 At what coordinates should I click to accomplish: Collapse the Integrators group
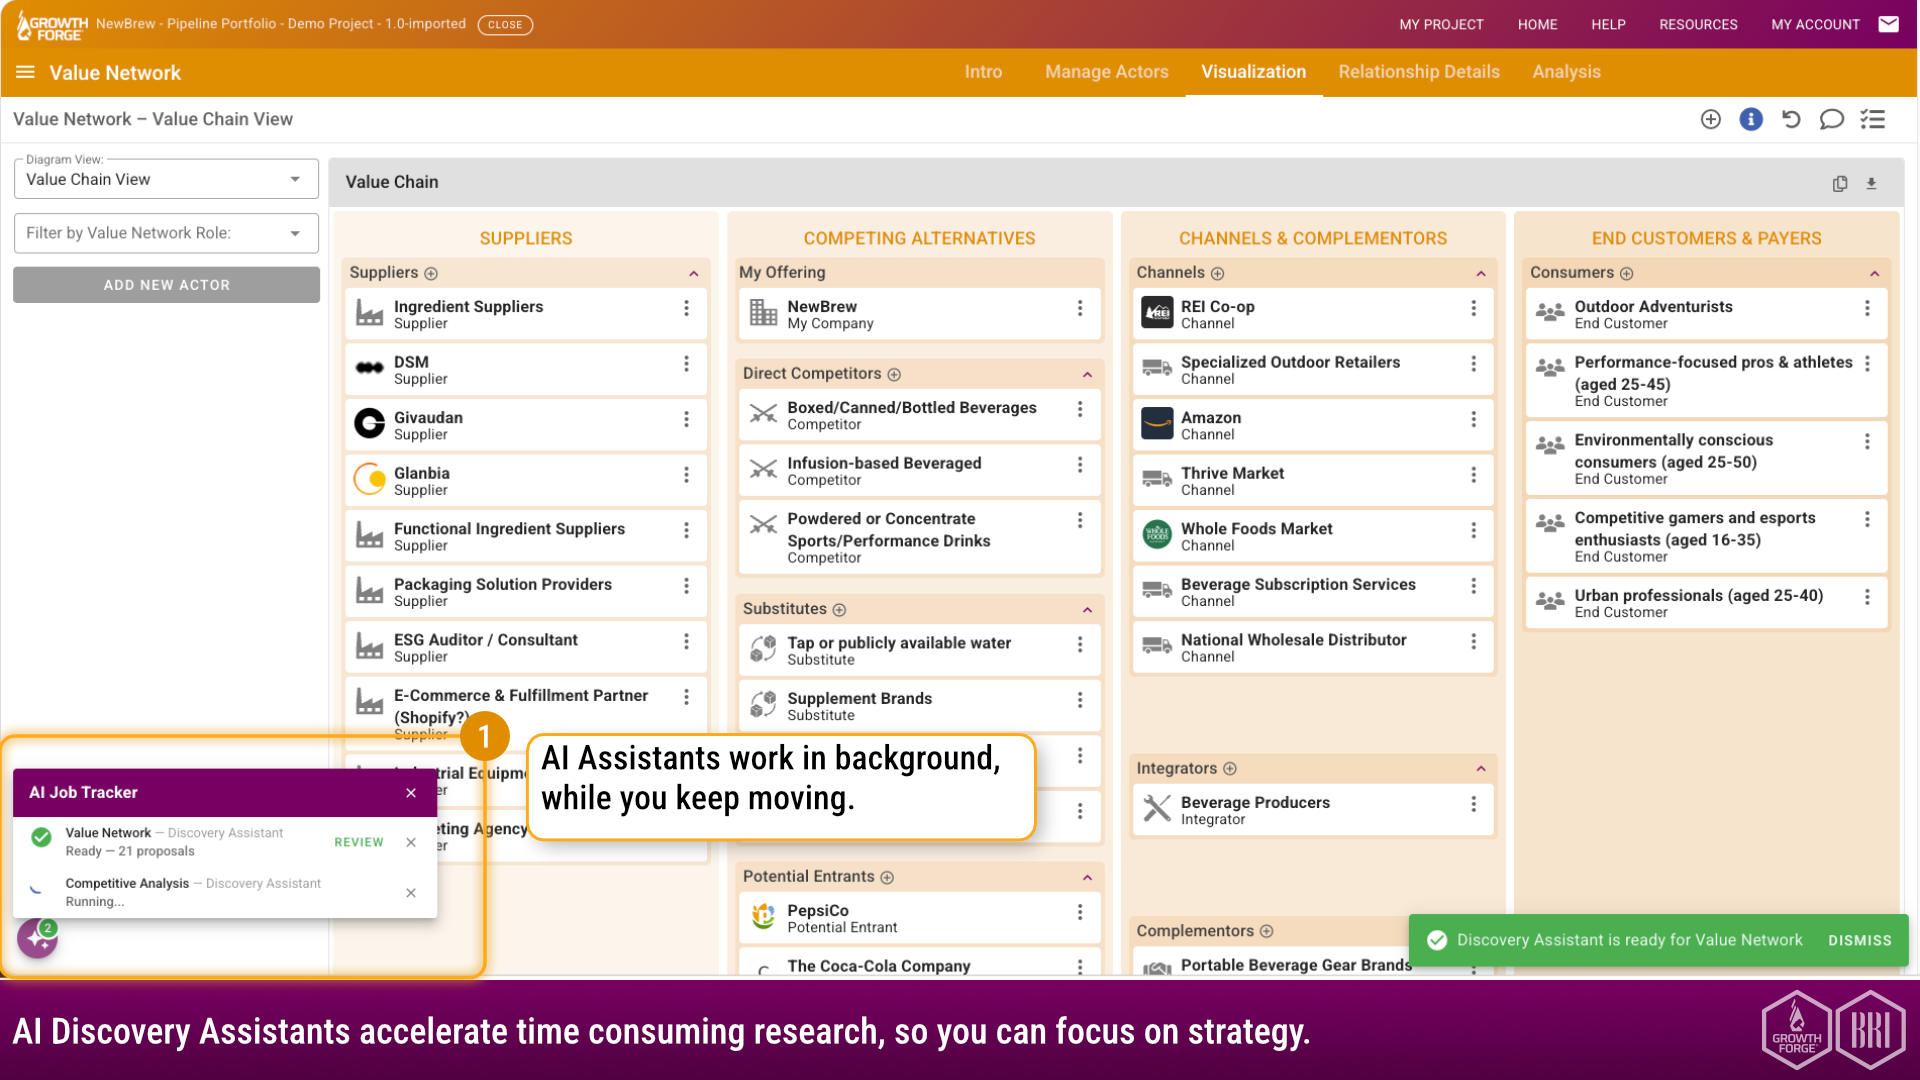point(1481,769)
